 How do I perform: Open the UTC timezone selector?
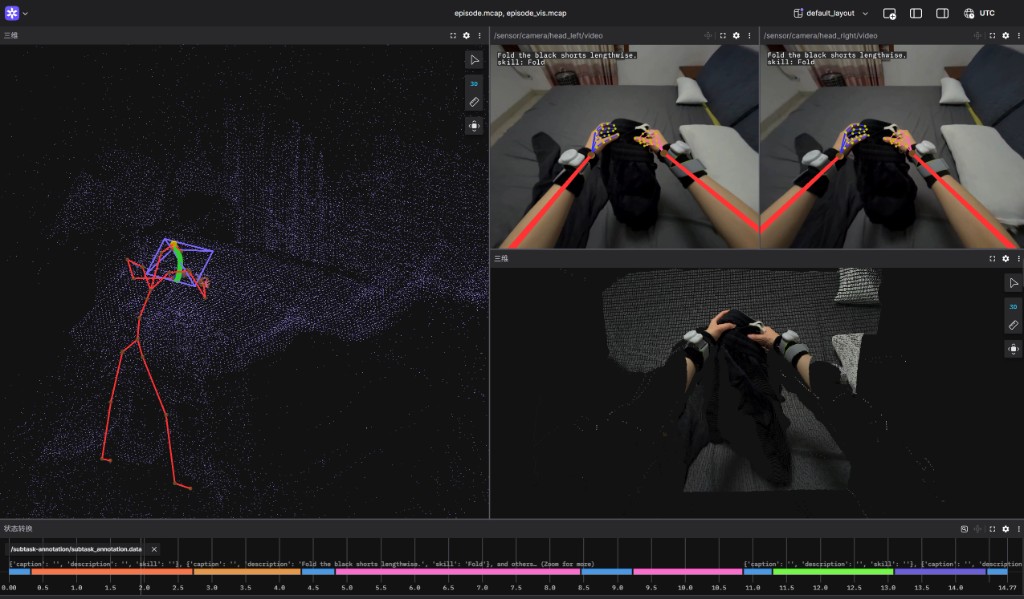tap(979, 13)
